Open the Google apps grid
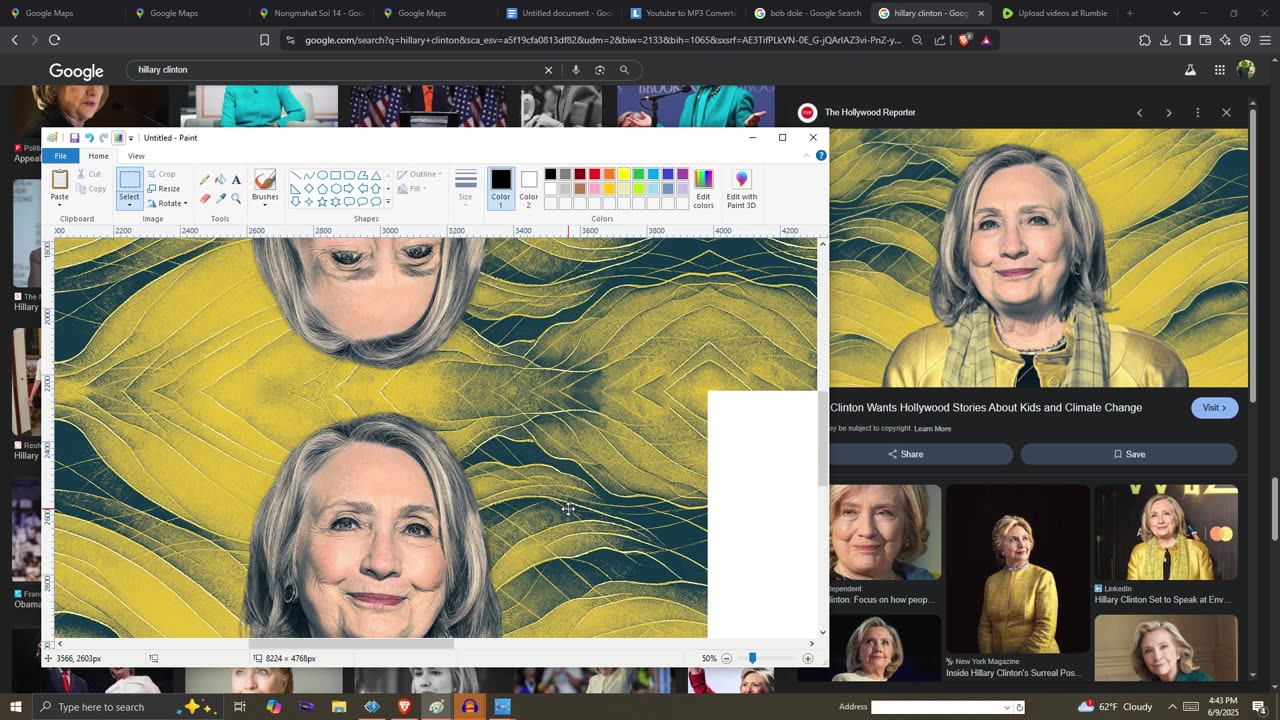This screenshot has height=720, width=1280. [1220, 70]
